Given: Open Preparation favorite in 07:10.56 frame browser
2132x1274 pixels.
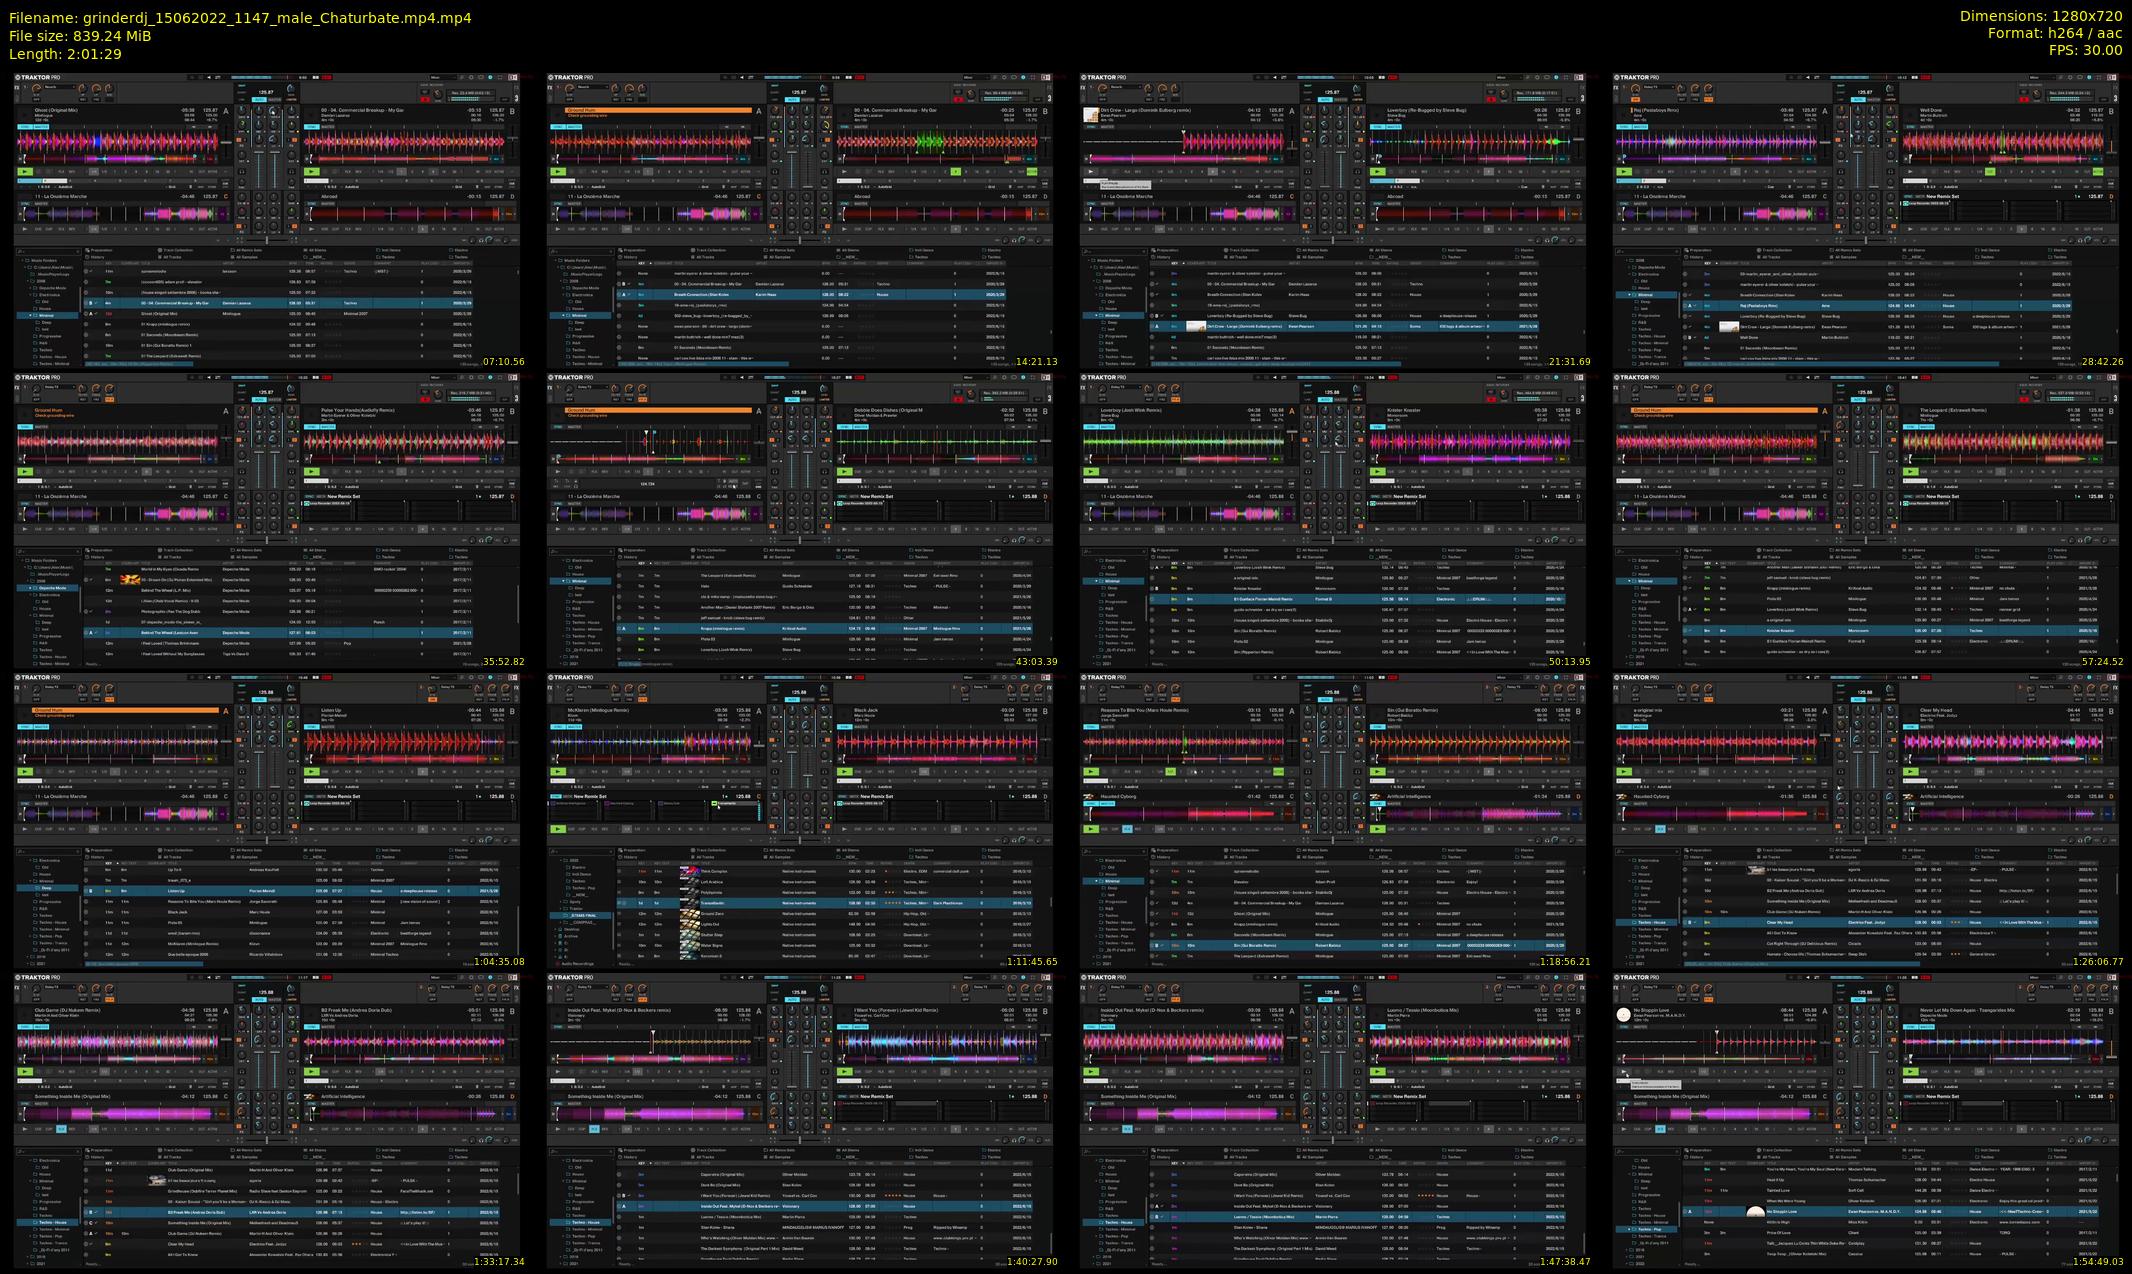Looking at the screenshot, I should (x=102, y=250).
